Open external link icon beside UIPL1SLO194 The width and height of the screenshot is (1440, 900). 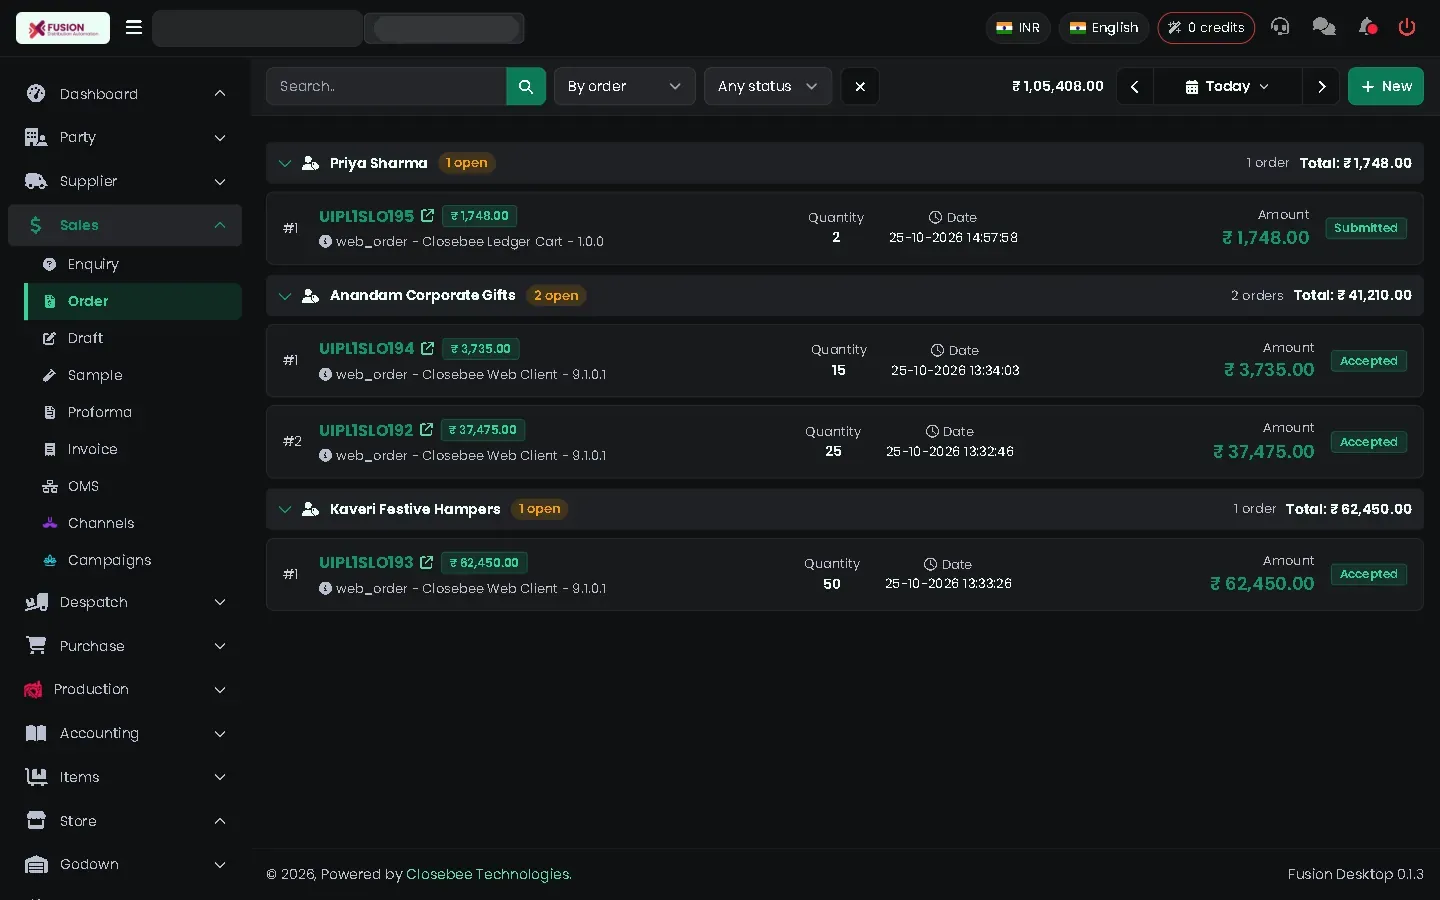point(428,349)
